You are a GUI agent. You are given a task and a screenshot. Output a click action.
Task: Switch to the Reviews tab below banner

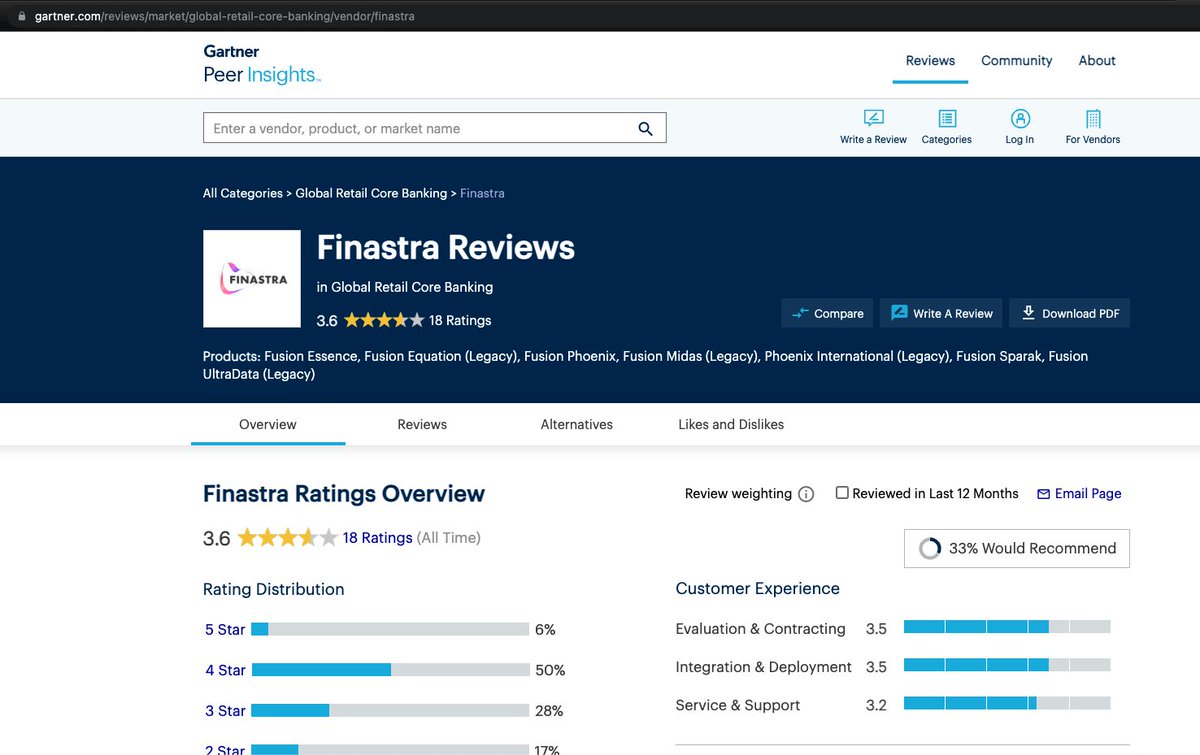tap(422, 424)
